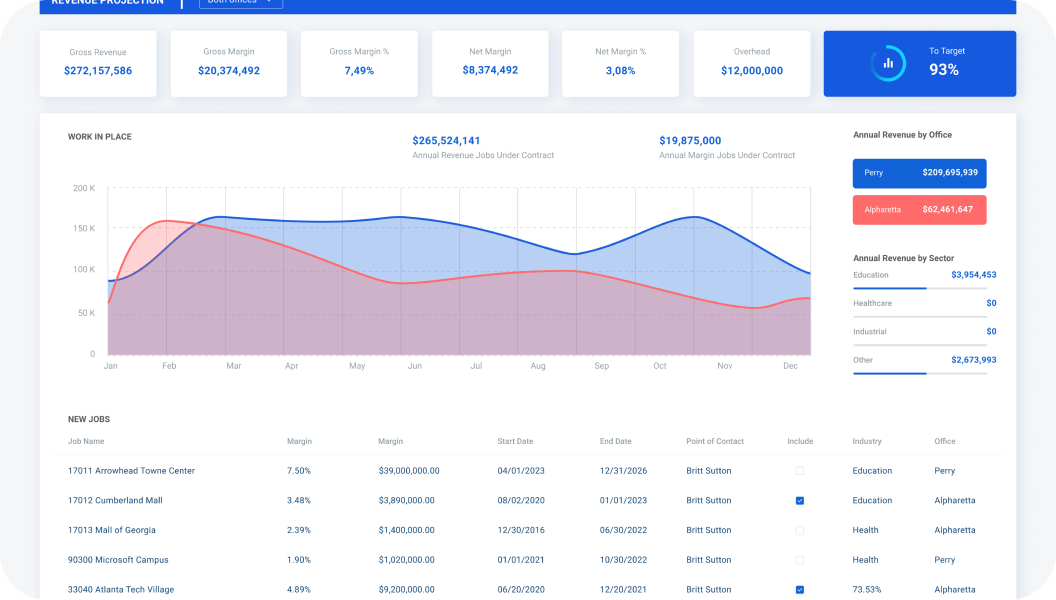Check Include box for 17013 Mall of Georgia
Viewport: 1056px width, 600px height.
pos(799,530)
